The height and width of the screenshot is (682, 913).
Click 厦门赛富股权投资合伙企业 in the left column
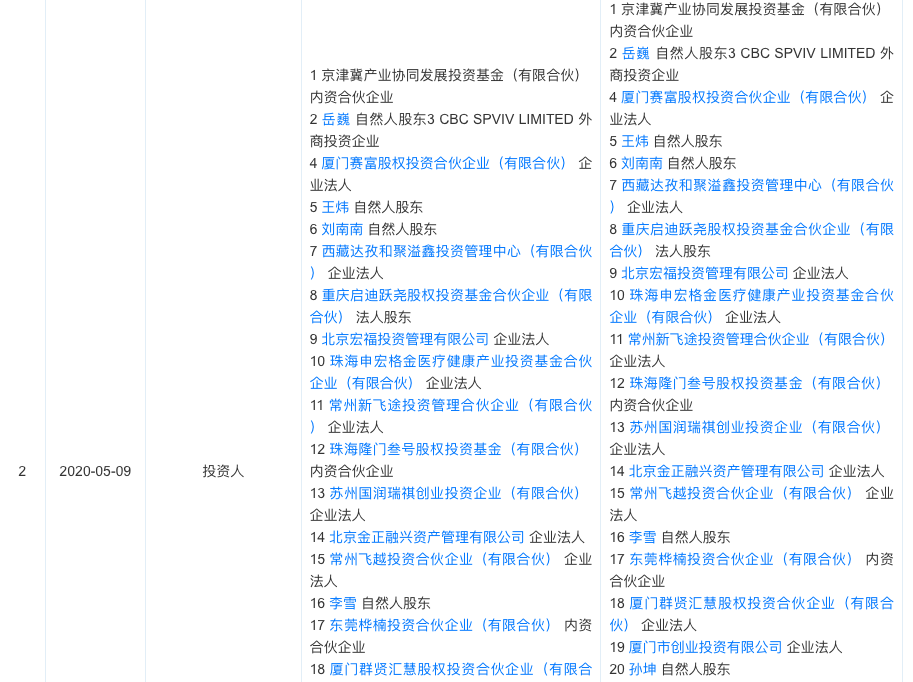point(444,163)
